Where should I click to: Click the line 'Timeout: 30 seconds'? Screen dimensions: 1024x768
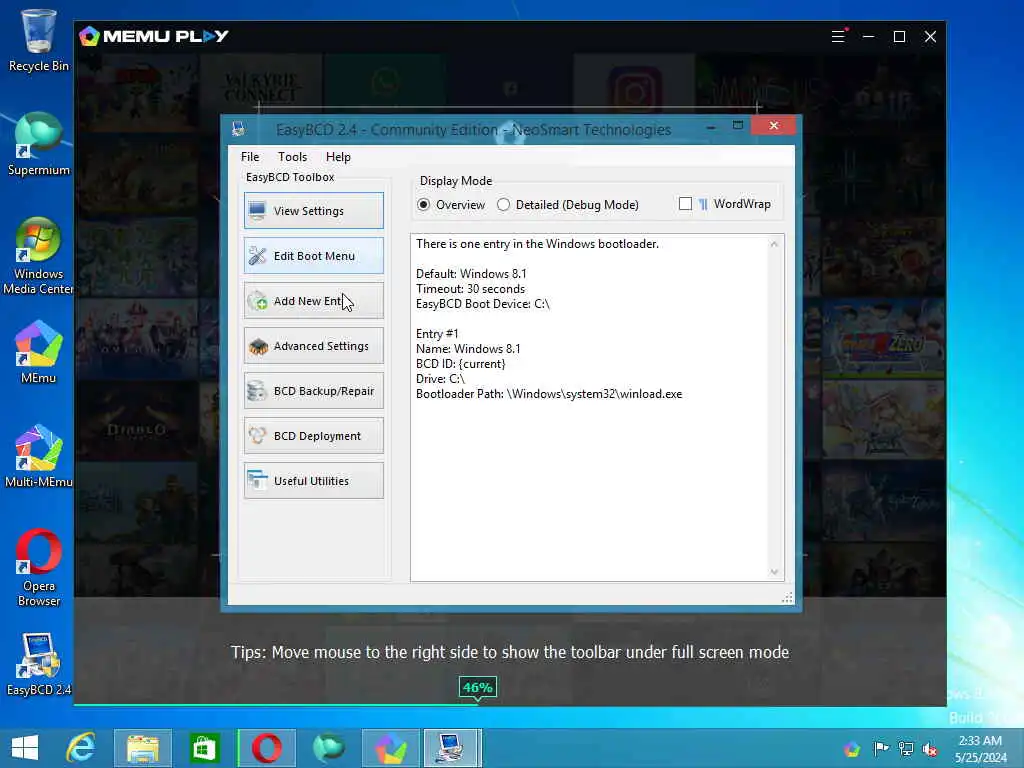[x=470, y=289]
